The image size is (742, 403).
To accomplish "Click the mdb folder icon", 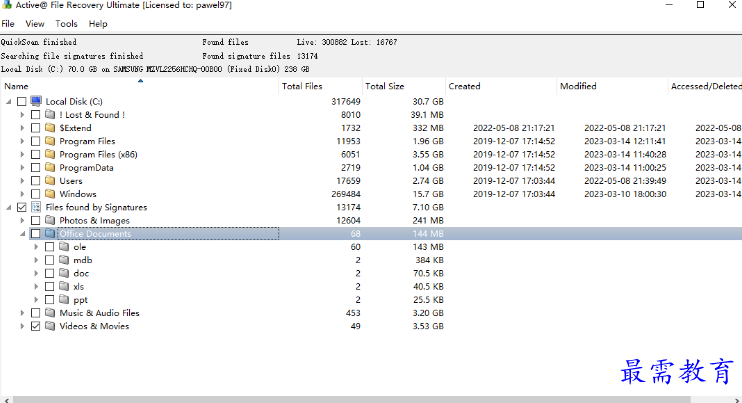I will click(64, 260).
